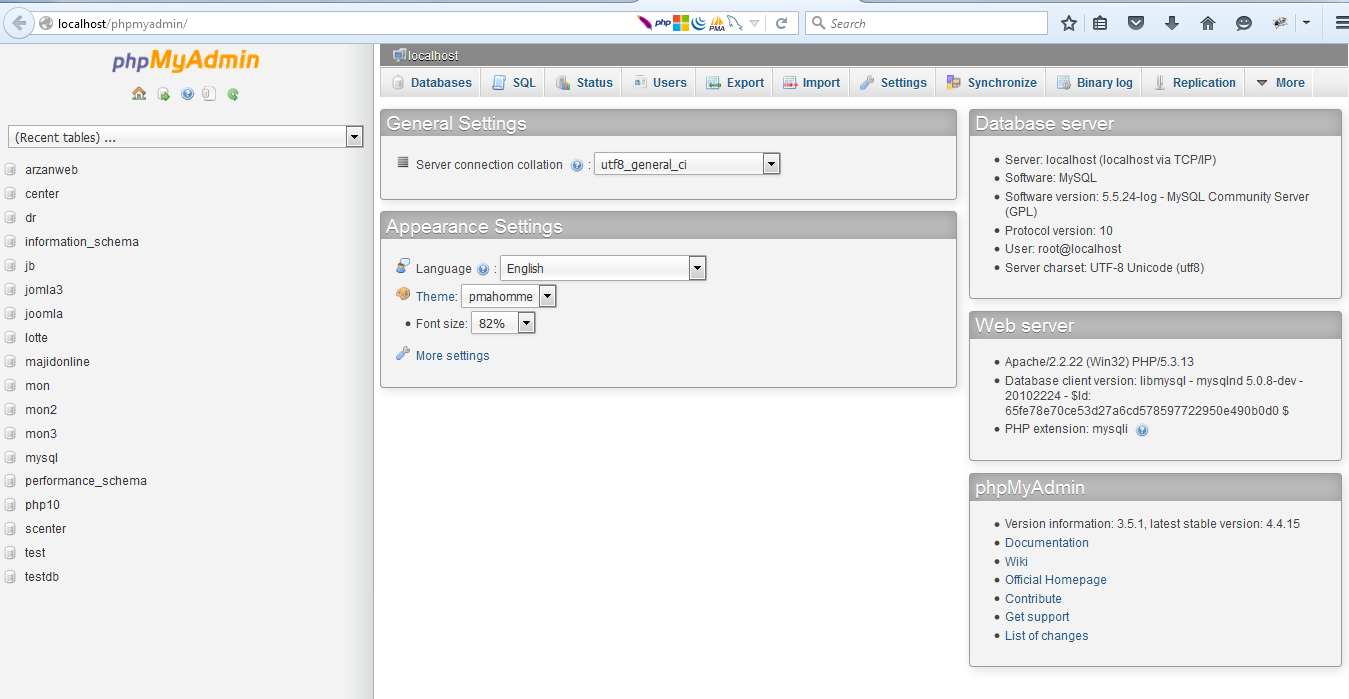
Task: Click the green reload navigation icon
Action: (233, 94)
